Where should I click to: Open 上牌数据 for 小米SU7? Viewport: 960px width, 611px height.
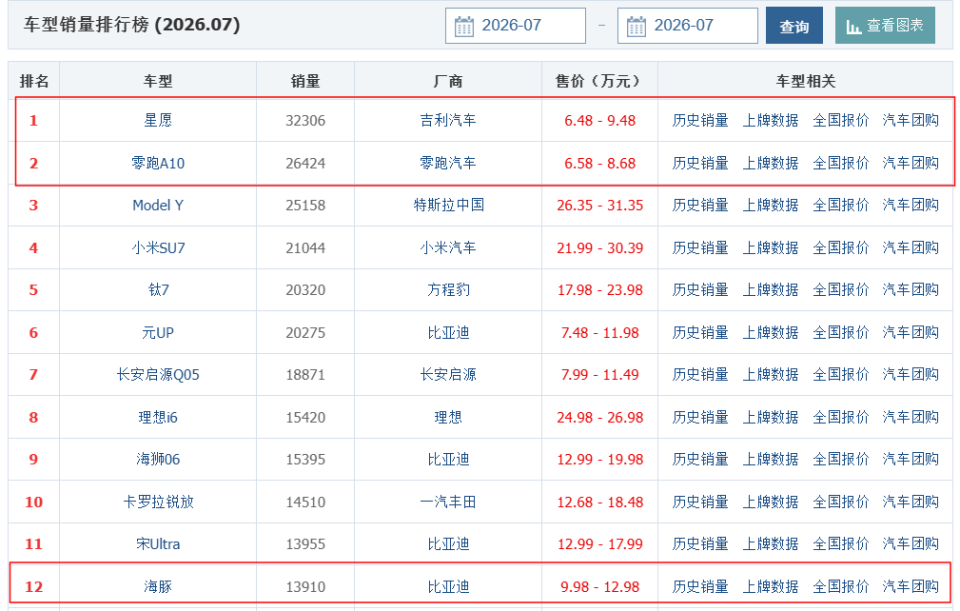click(x=770, y=248)
